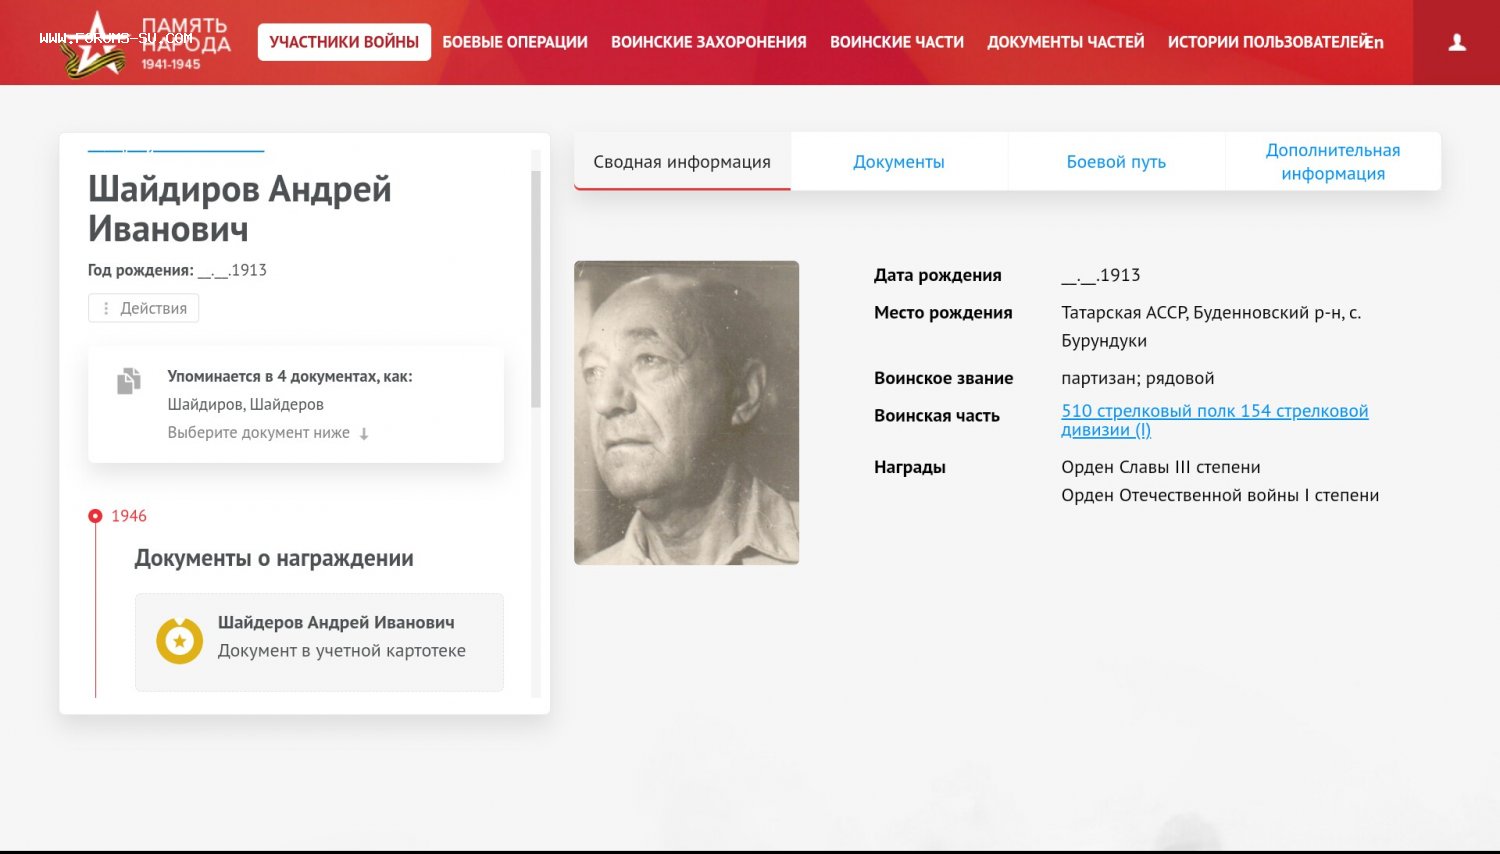Open Воинские захоронения in navigation
1500x854 pixels.
coord(708,42)
